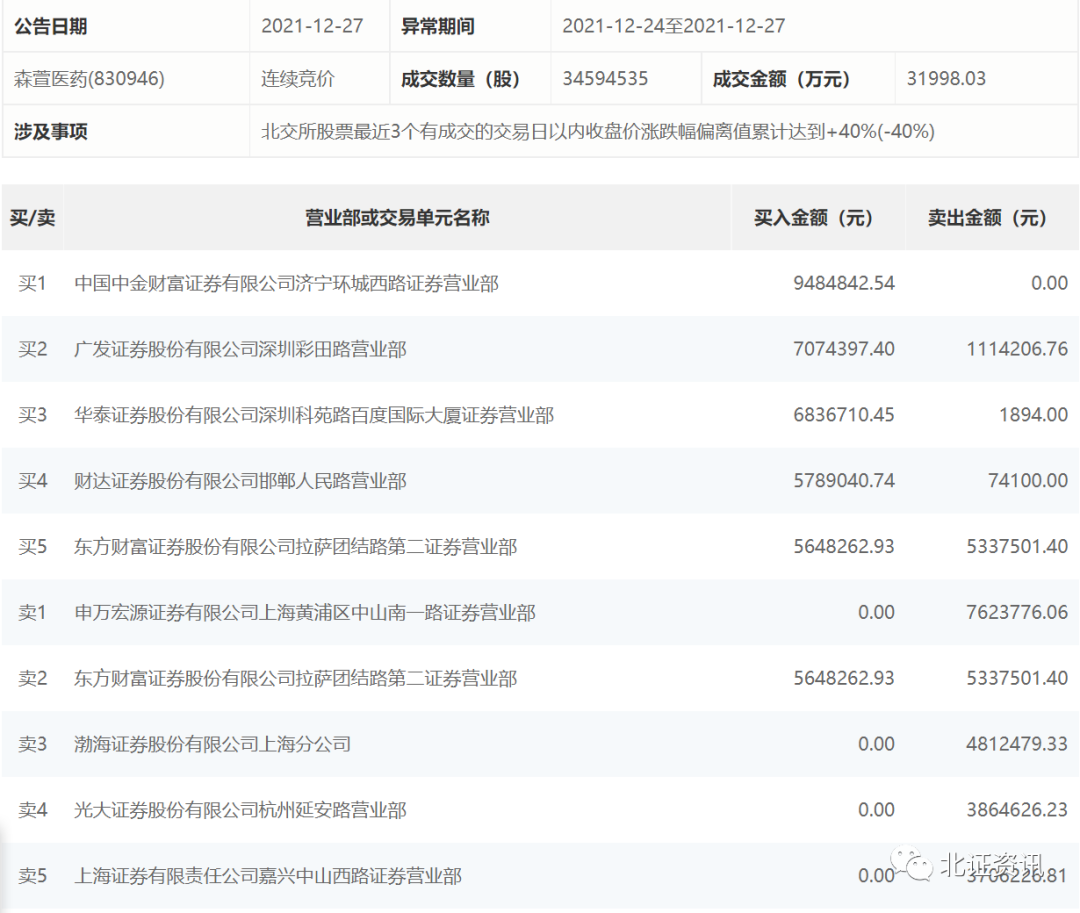
Task: Select sell amount 7623776.06
Action: coord(1017,613)
